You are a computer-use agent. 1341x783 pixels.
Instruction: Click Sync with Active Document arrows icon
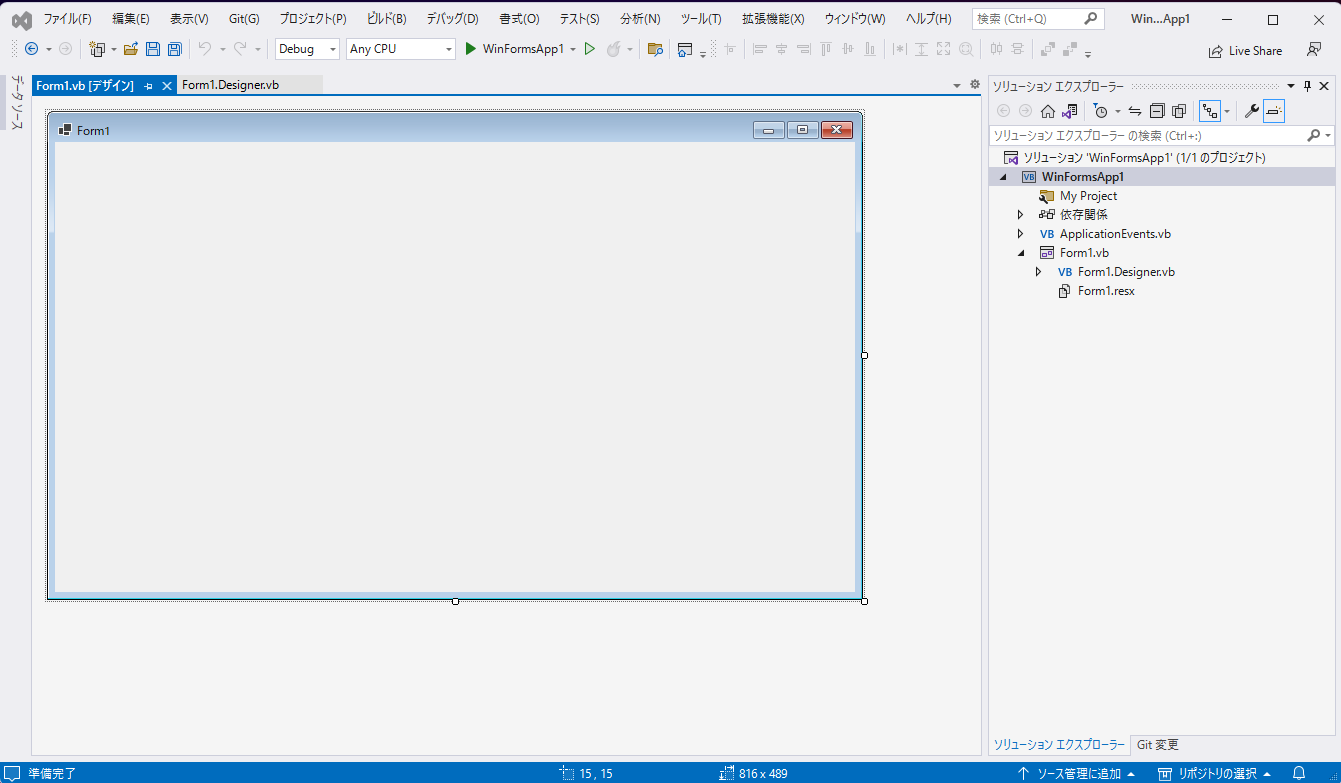[x=1135, y=111]
